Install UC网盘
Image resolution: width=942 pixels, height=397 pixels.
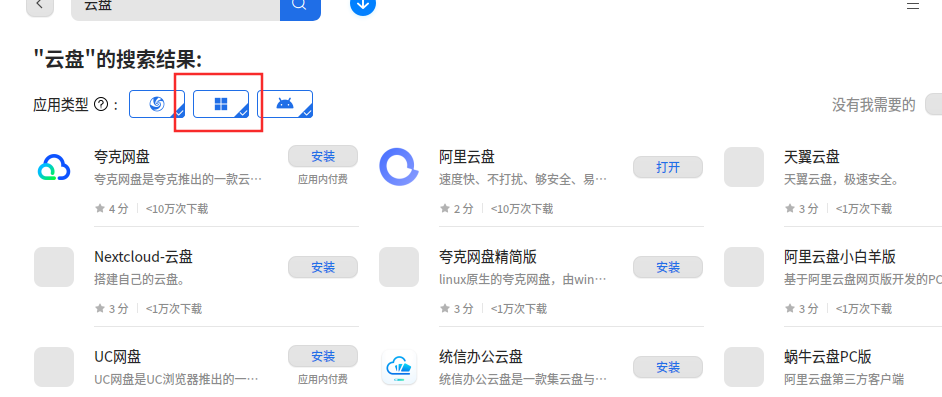(323, 356)
